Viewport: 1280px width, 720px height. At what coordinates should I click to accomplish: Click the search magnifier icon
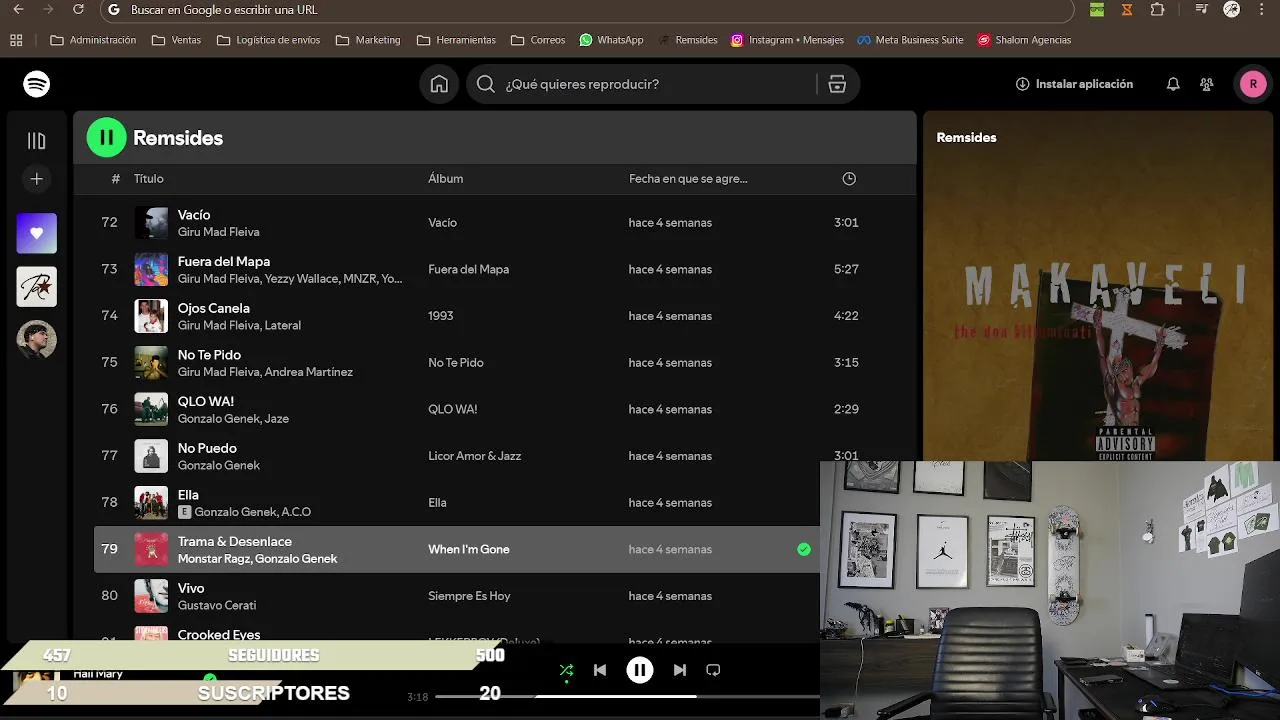(486, 84)
